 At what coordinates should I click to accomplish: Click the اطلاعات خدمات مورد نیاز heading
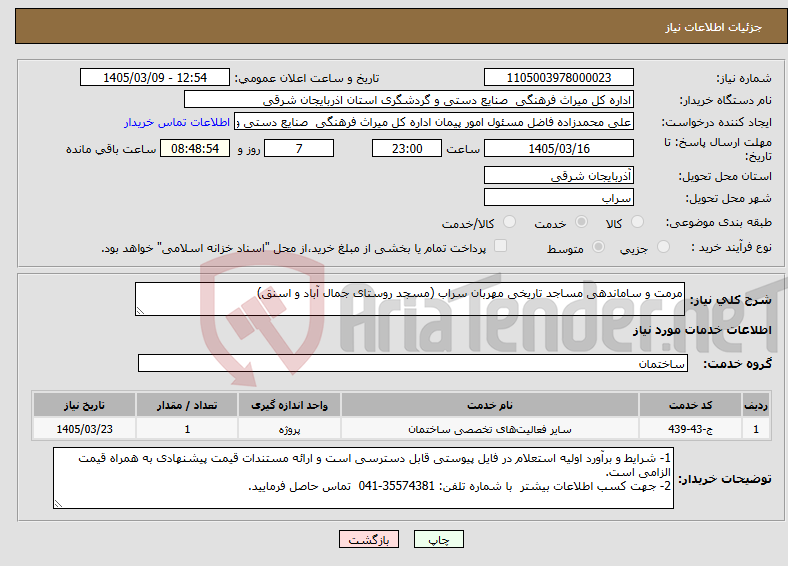(x=702, y=330)
